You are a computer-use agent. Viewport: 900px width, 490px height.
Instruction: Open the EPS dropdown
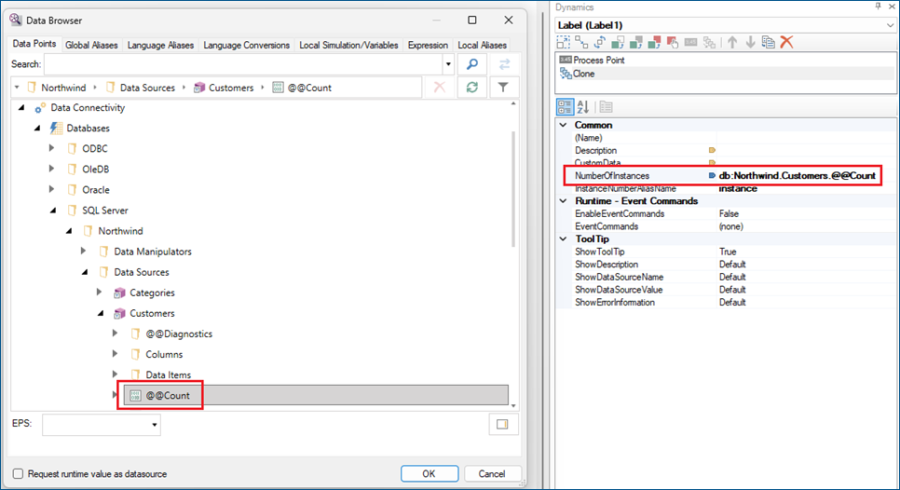[x=154, y=425]
